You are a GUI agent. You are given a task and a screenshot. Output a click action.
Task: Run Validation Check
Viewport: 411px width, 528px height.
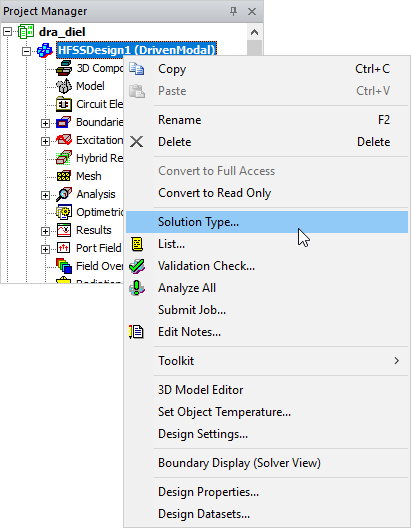(267, 266)
